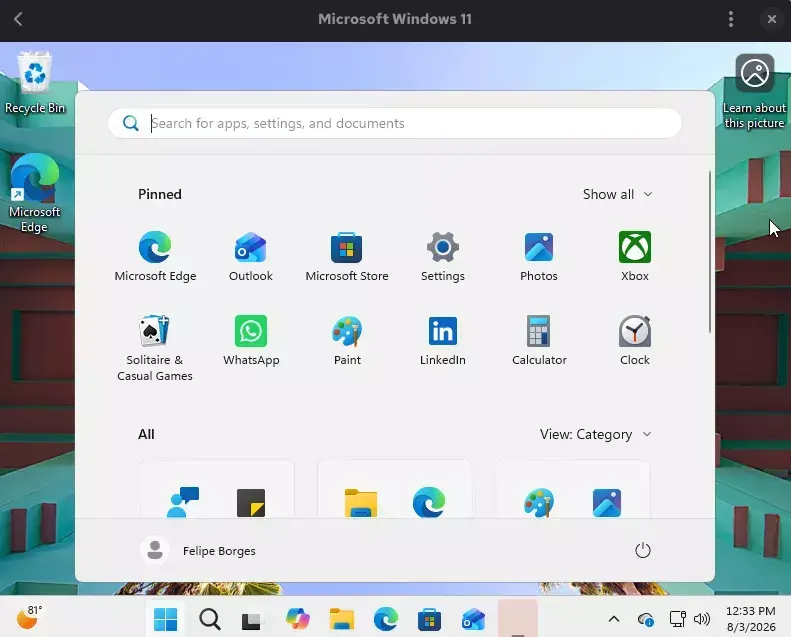Viewport: 791px width, 637px height.
Task: Go back using the title bar arrow
Action: tap(19, 19)
